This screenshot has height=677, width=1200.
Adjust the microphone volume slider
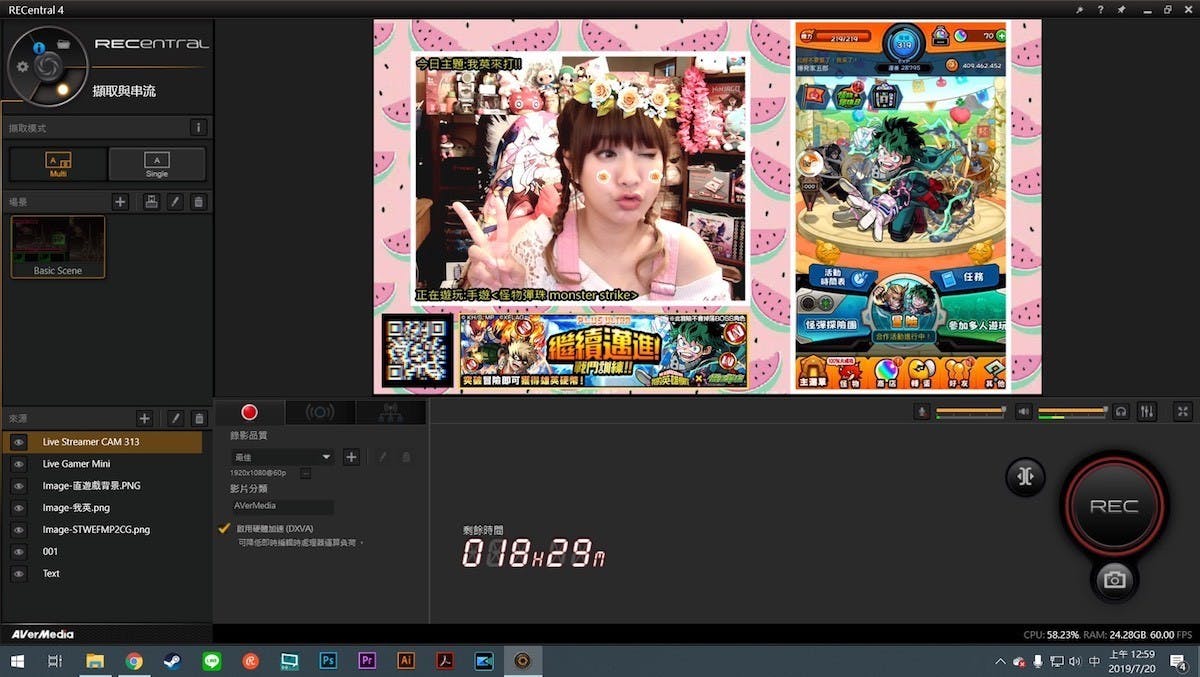tap(971, 411)
